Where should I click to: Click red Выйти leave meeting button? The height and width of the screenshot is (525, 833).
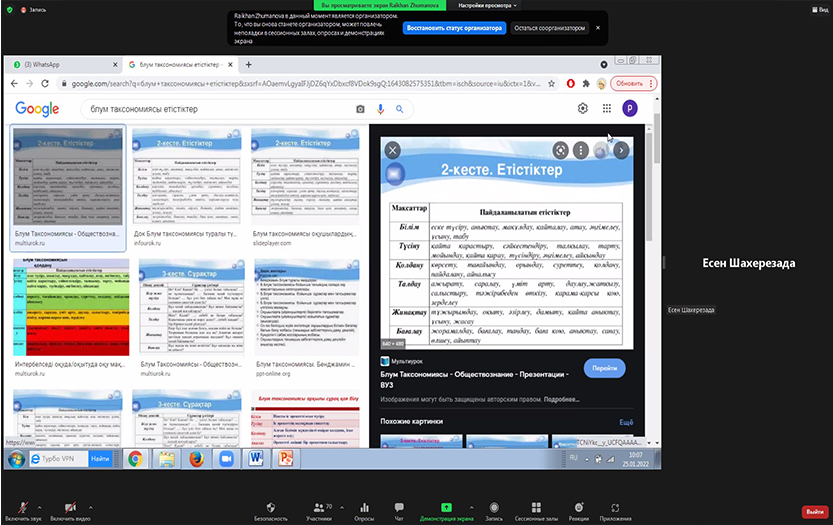(x=813, y=511)
